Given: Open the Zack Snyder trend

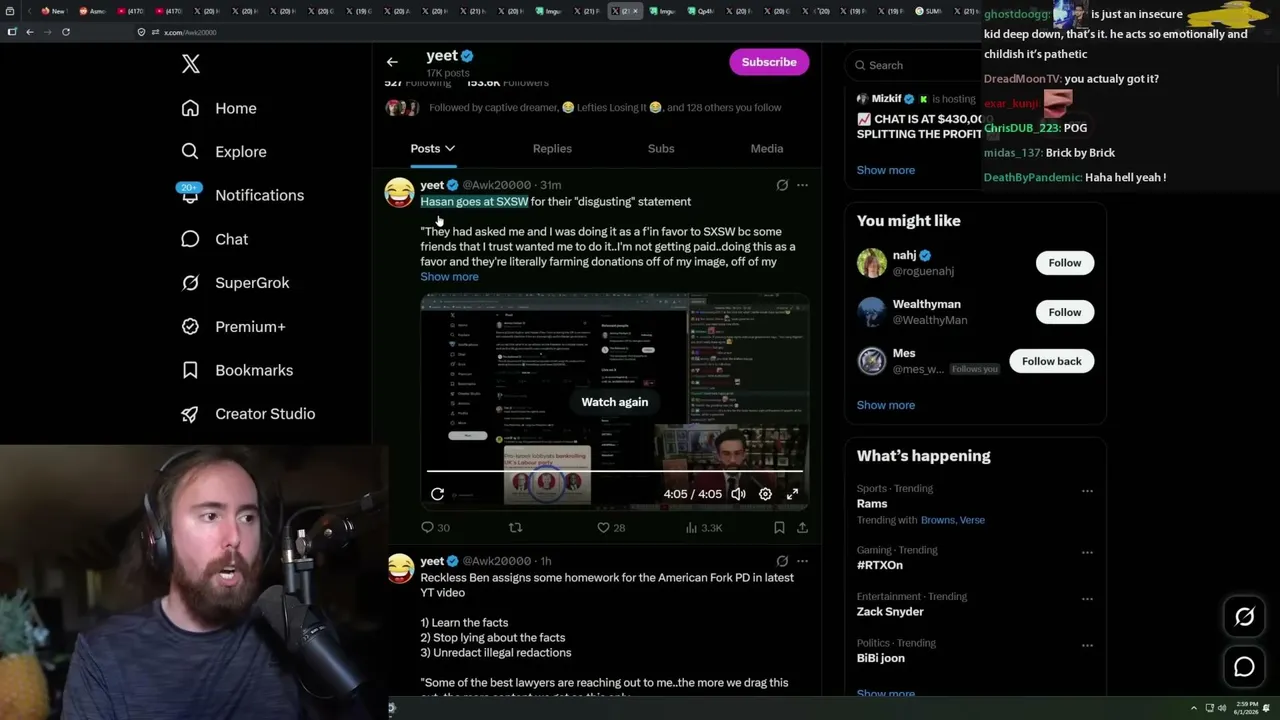Looking at the screenshot, I should click(890, 611).
